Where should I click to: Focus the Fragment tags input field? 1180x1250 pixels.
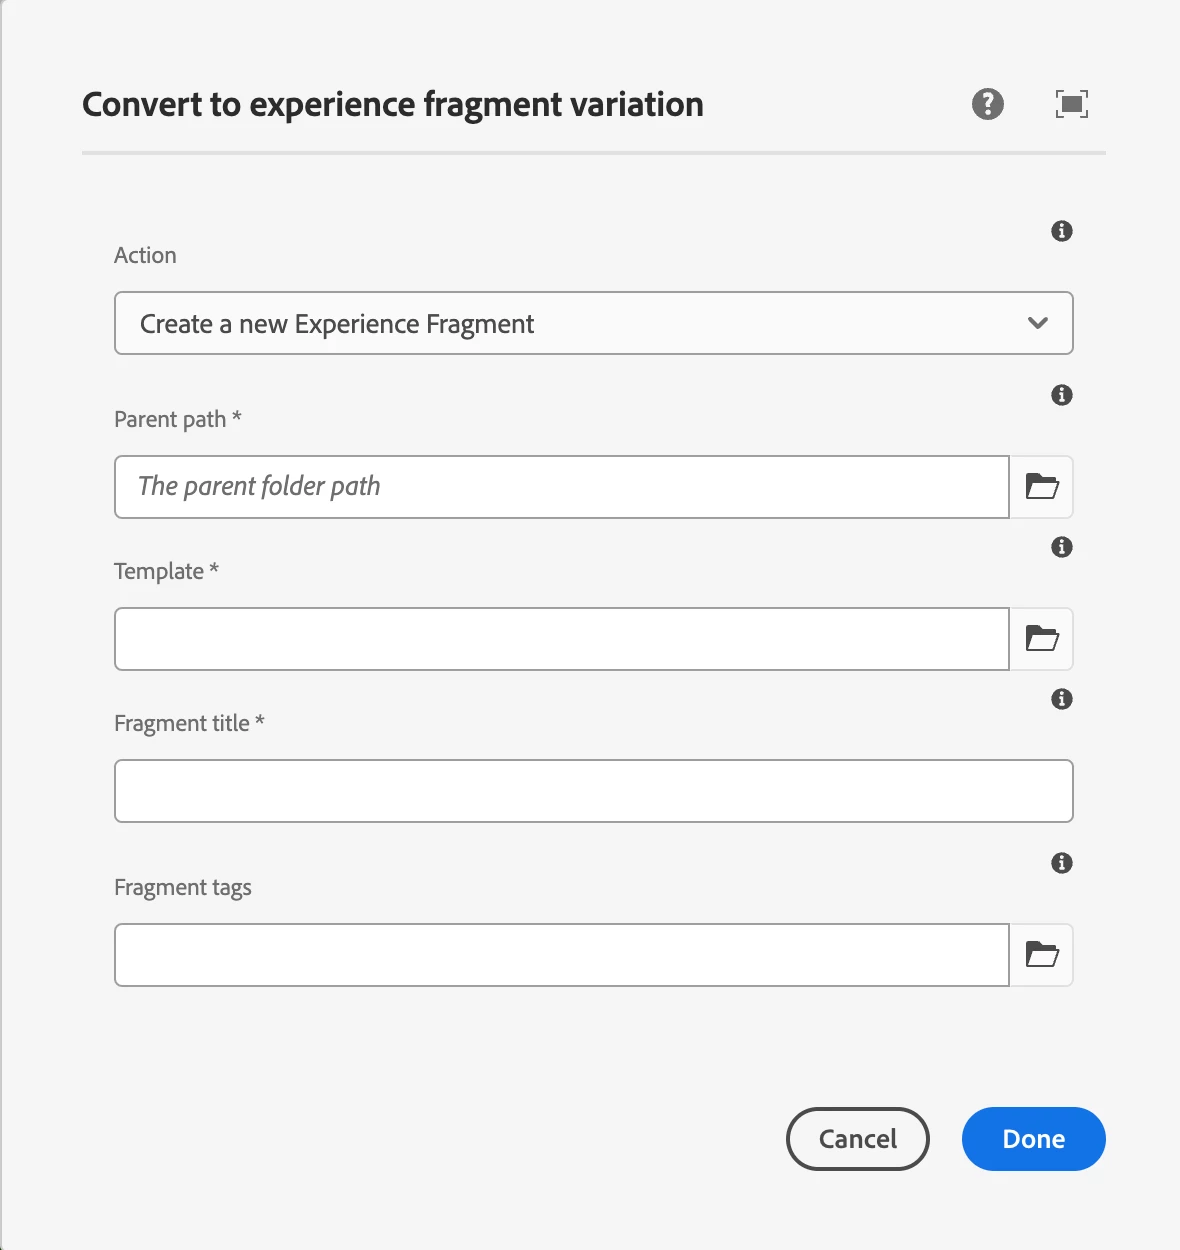(561, 955)
